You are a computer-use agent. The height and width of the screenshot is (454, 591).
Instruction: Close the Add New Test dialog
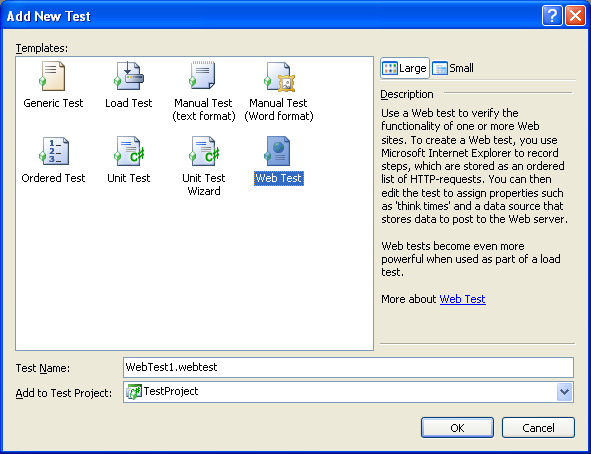point(575,16)
